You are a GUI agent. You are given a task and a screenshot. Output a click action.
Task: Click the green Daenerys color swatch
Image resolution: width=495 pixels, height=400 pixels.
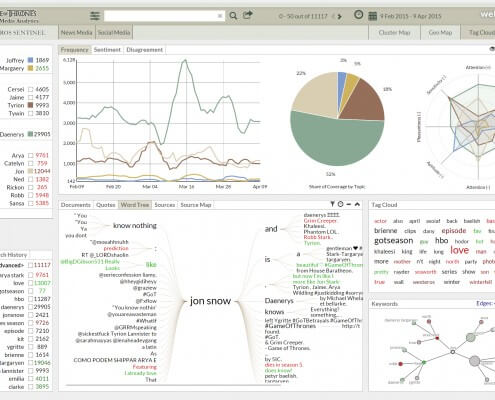click(x=31, y=134)
